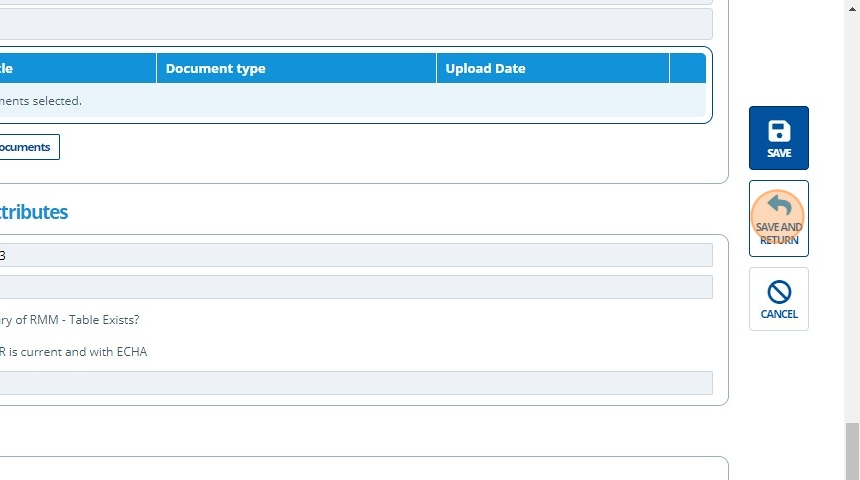Focus the input field containing 3
The image size is (860, 480).
point(356,256)
